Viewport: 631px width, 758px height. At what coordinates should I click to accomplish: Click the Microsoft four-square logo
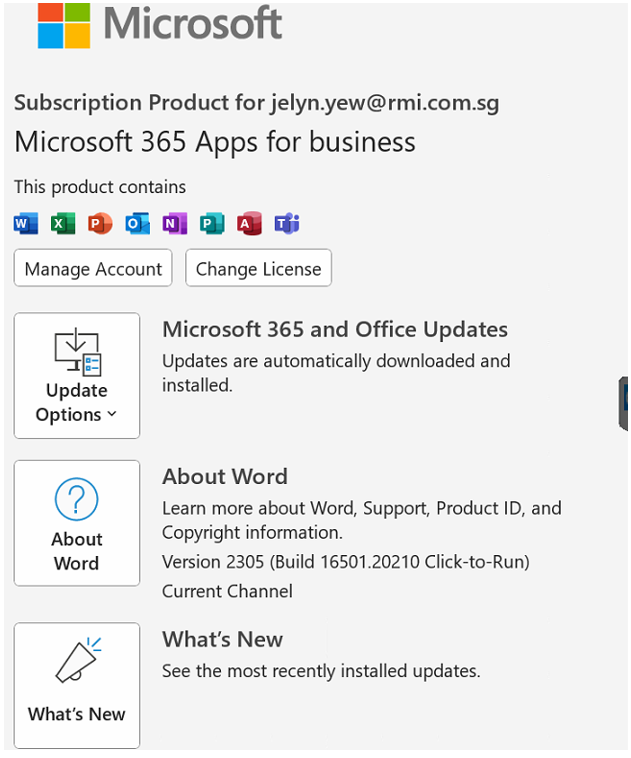click(x=64, y=26)
